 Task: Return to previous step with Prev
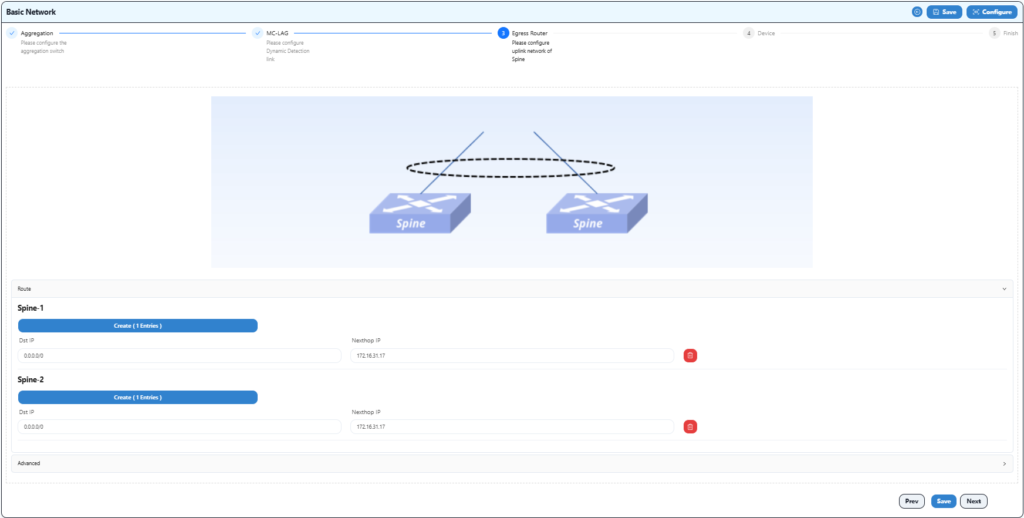(x=911, y=501)
